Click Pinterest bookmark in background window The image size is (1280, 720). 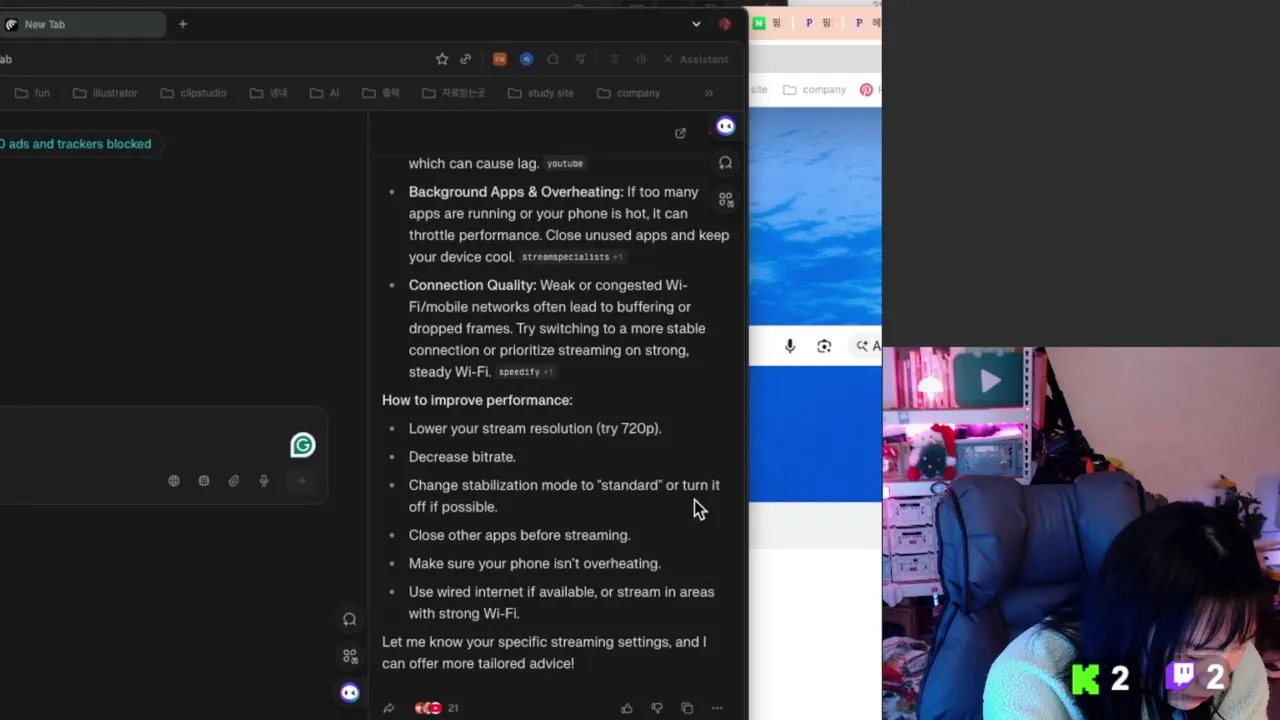click(x=867, y=90)
